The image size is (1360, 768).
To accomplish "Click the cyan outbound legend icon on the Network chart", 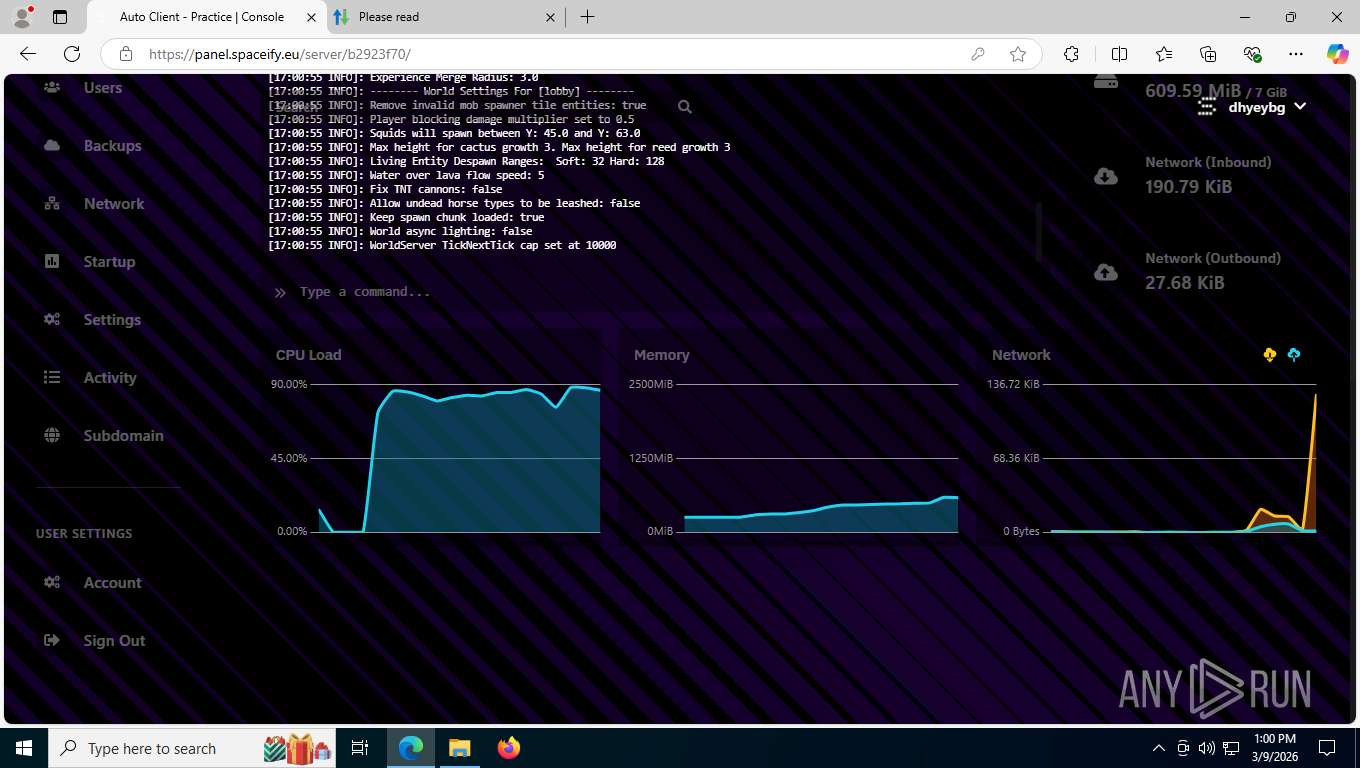I will click(1294, 355).
